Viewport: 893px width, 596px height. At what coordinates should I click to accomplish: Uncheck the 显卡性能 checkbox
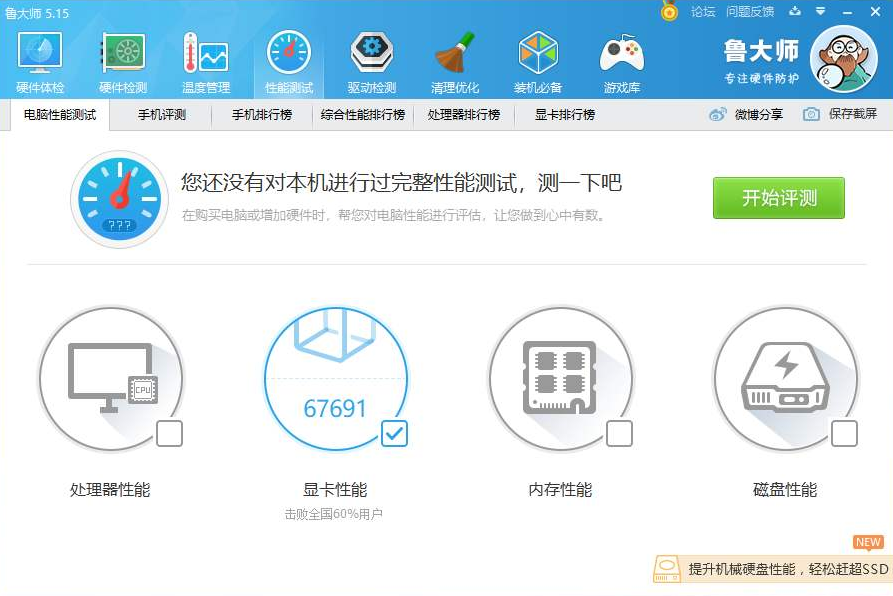[394, 434]
